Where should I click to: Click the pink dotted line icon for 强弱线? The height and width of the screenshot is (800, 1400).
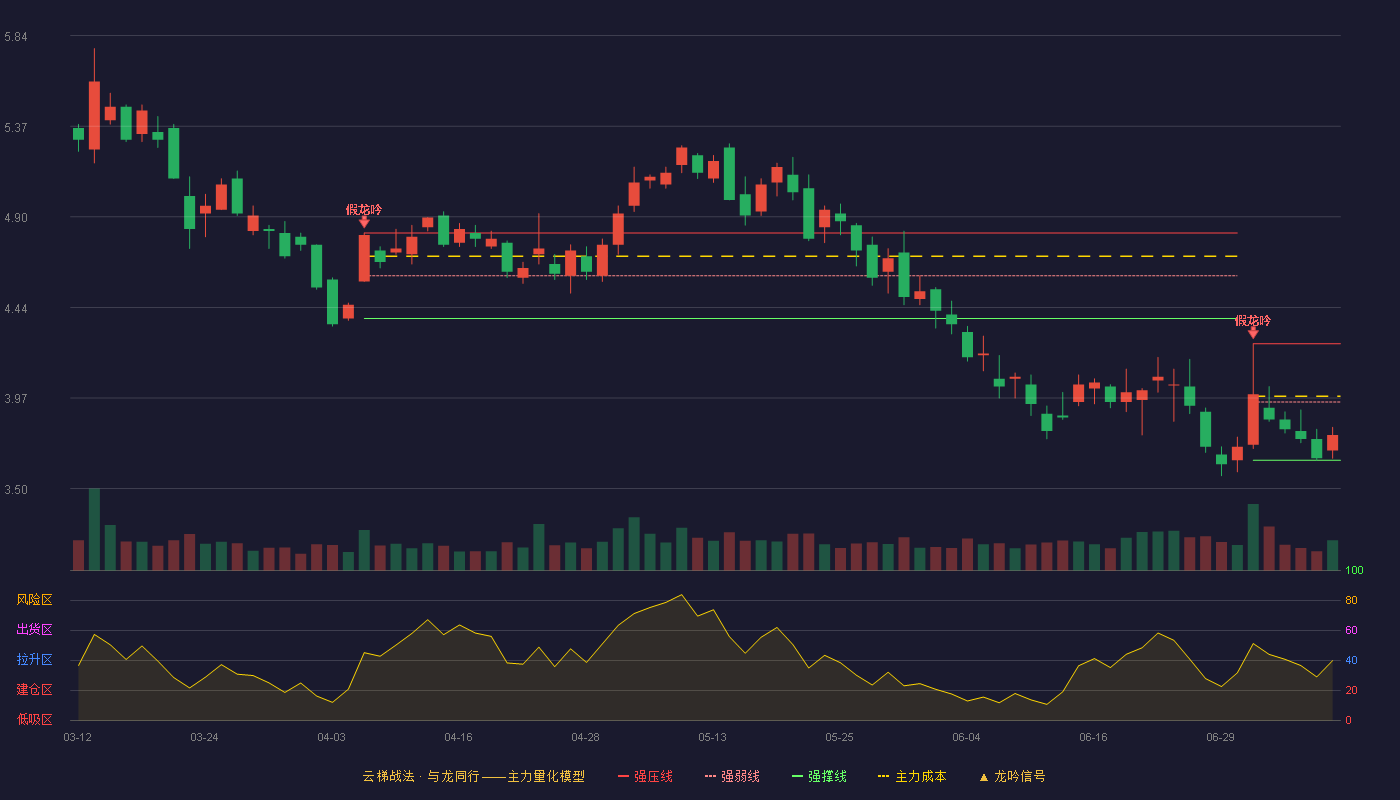tap(710, 776)
